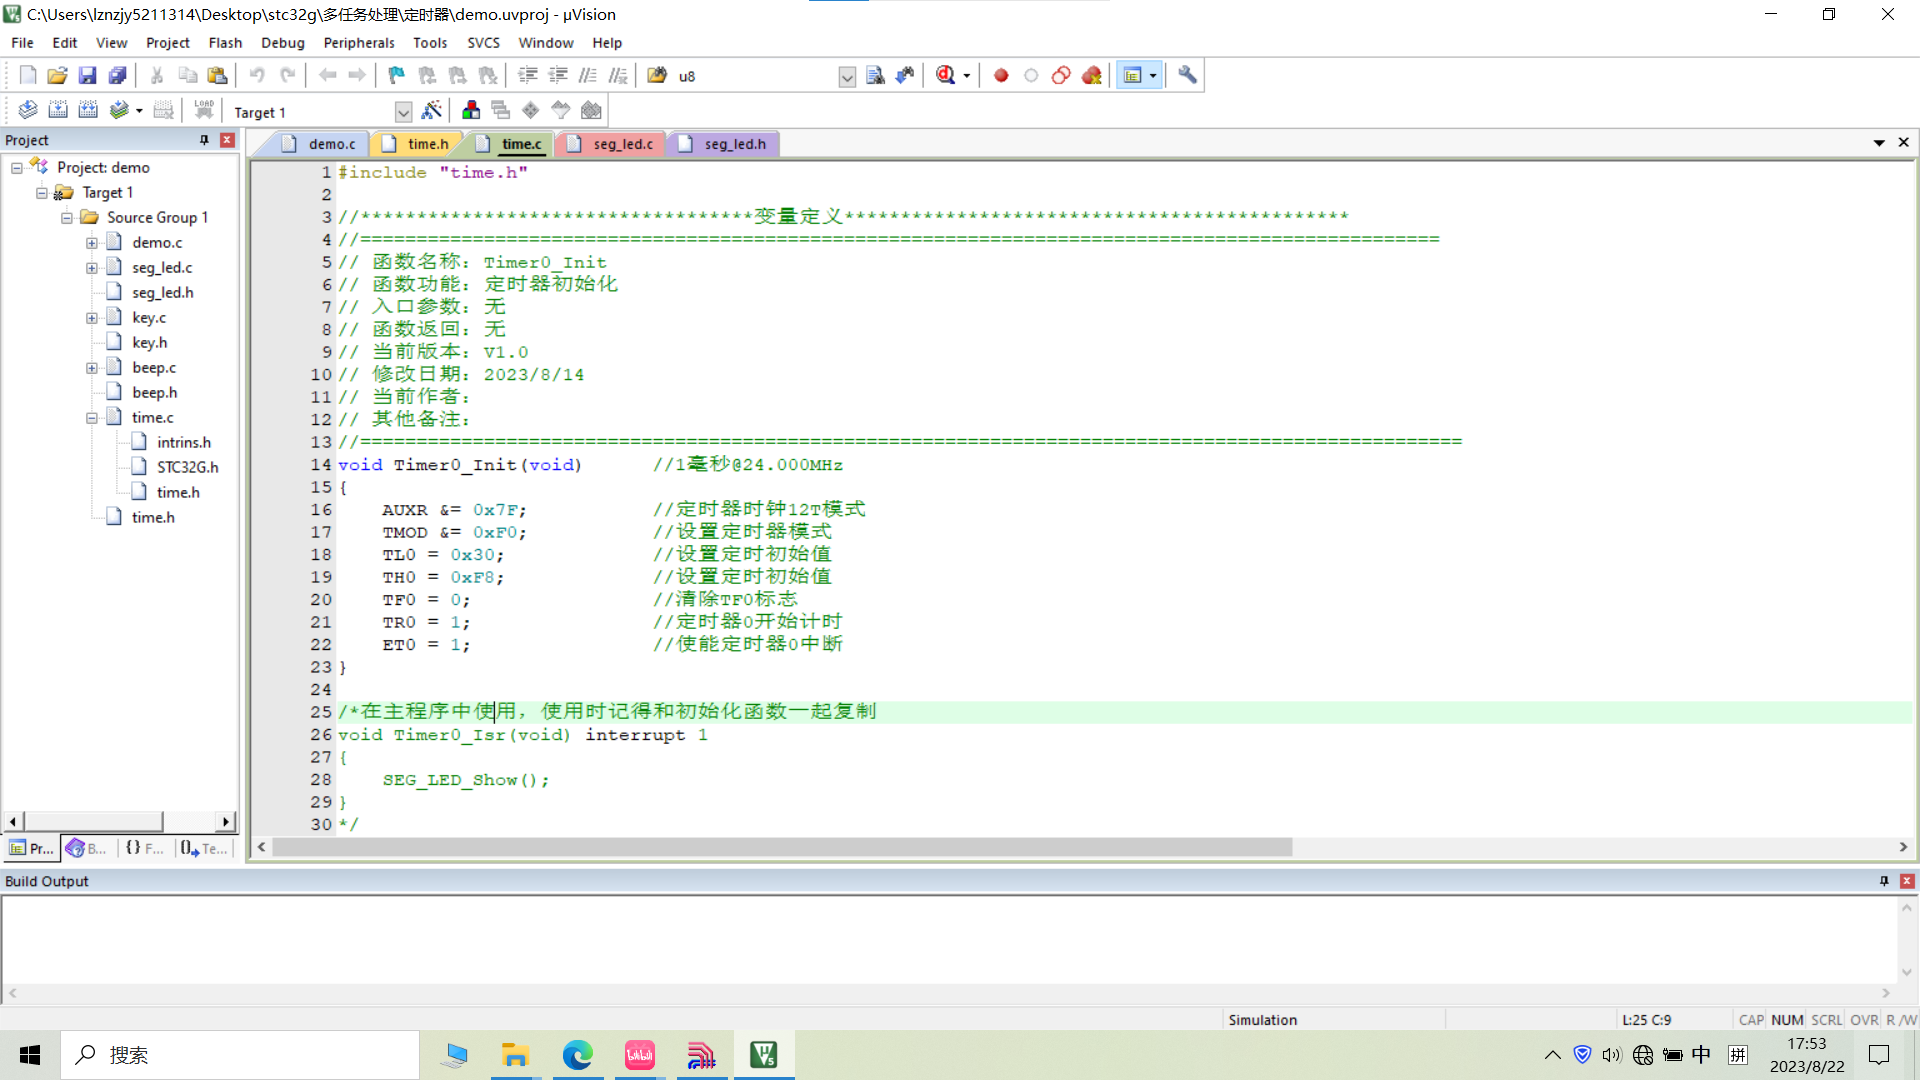Kill all breakpoints icon

click(1091, 75)
